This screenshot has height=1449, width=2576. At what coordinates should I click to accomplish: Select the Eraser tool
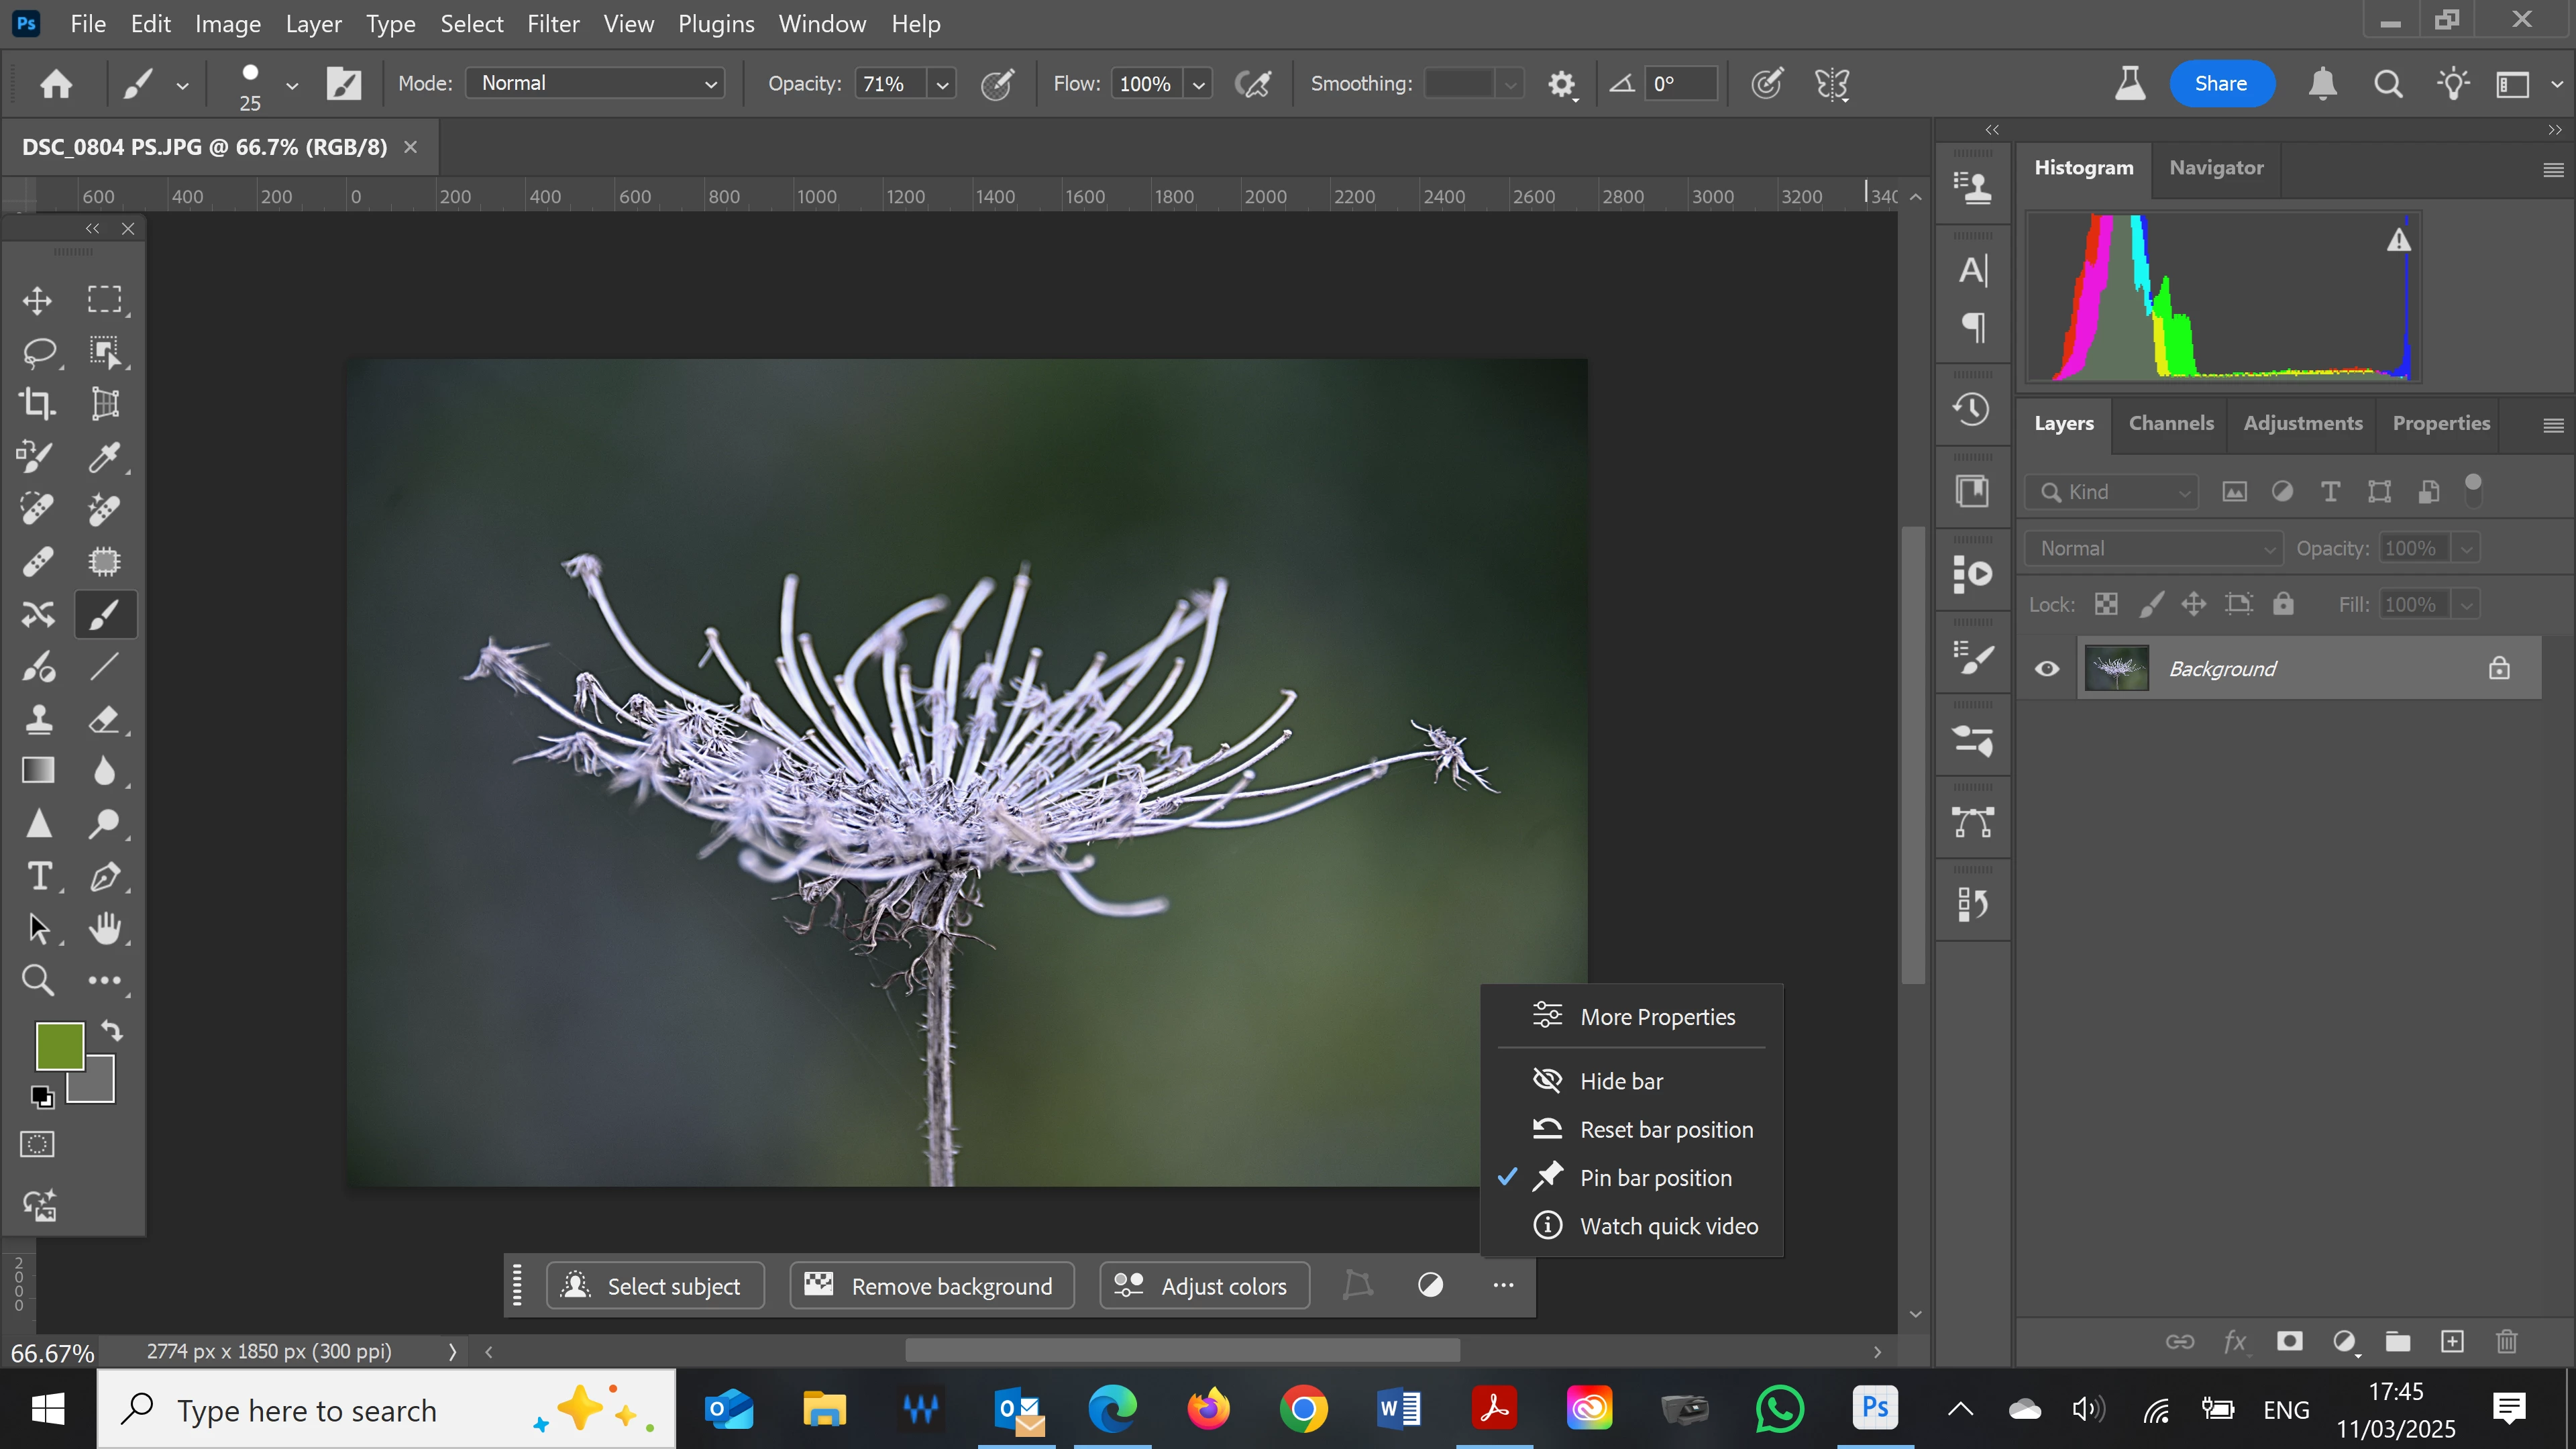(x=104, y=719)
